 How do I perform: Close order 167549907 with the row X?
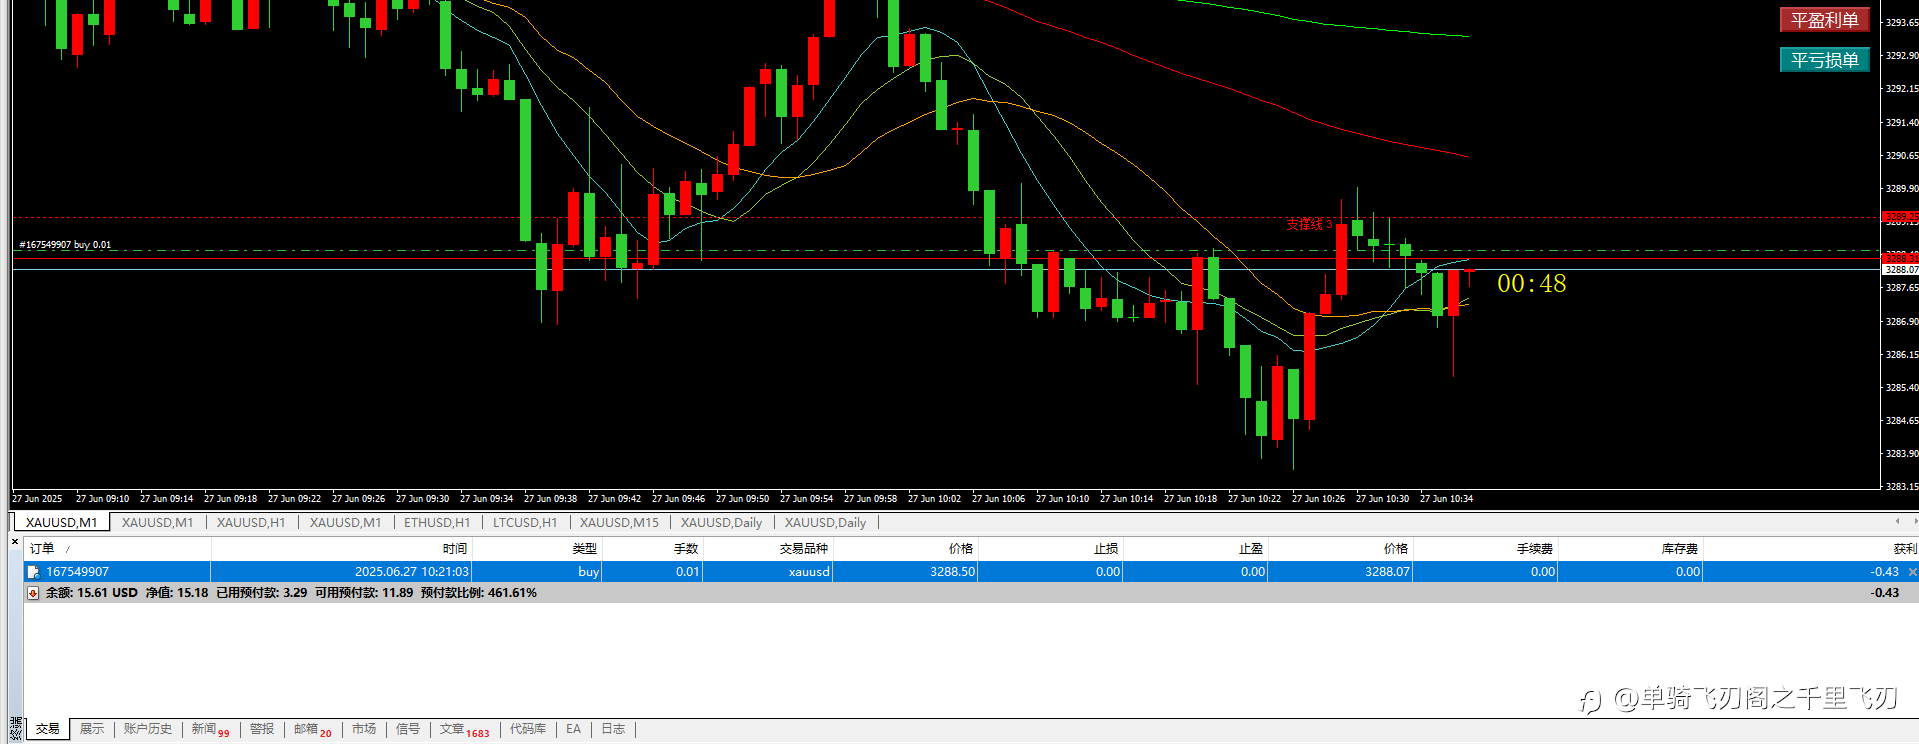pos(1912,572)
